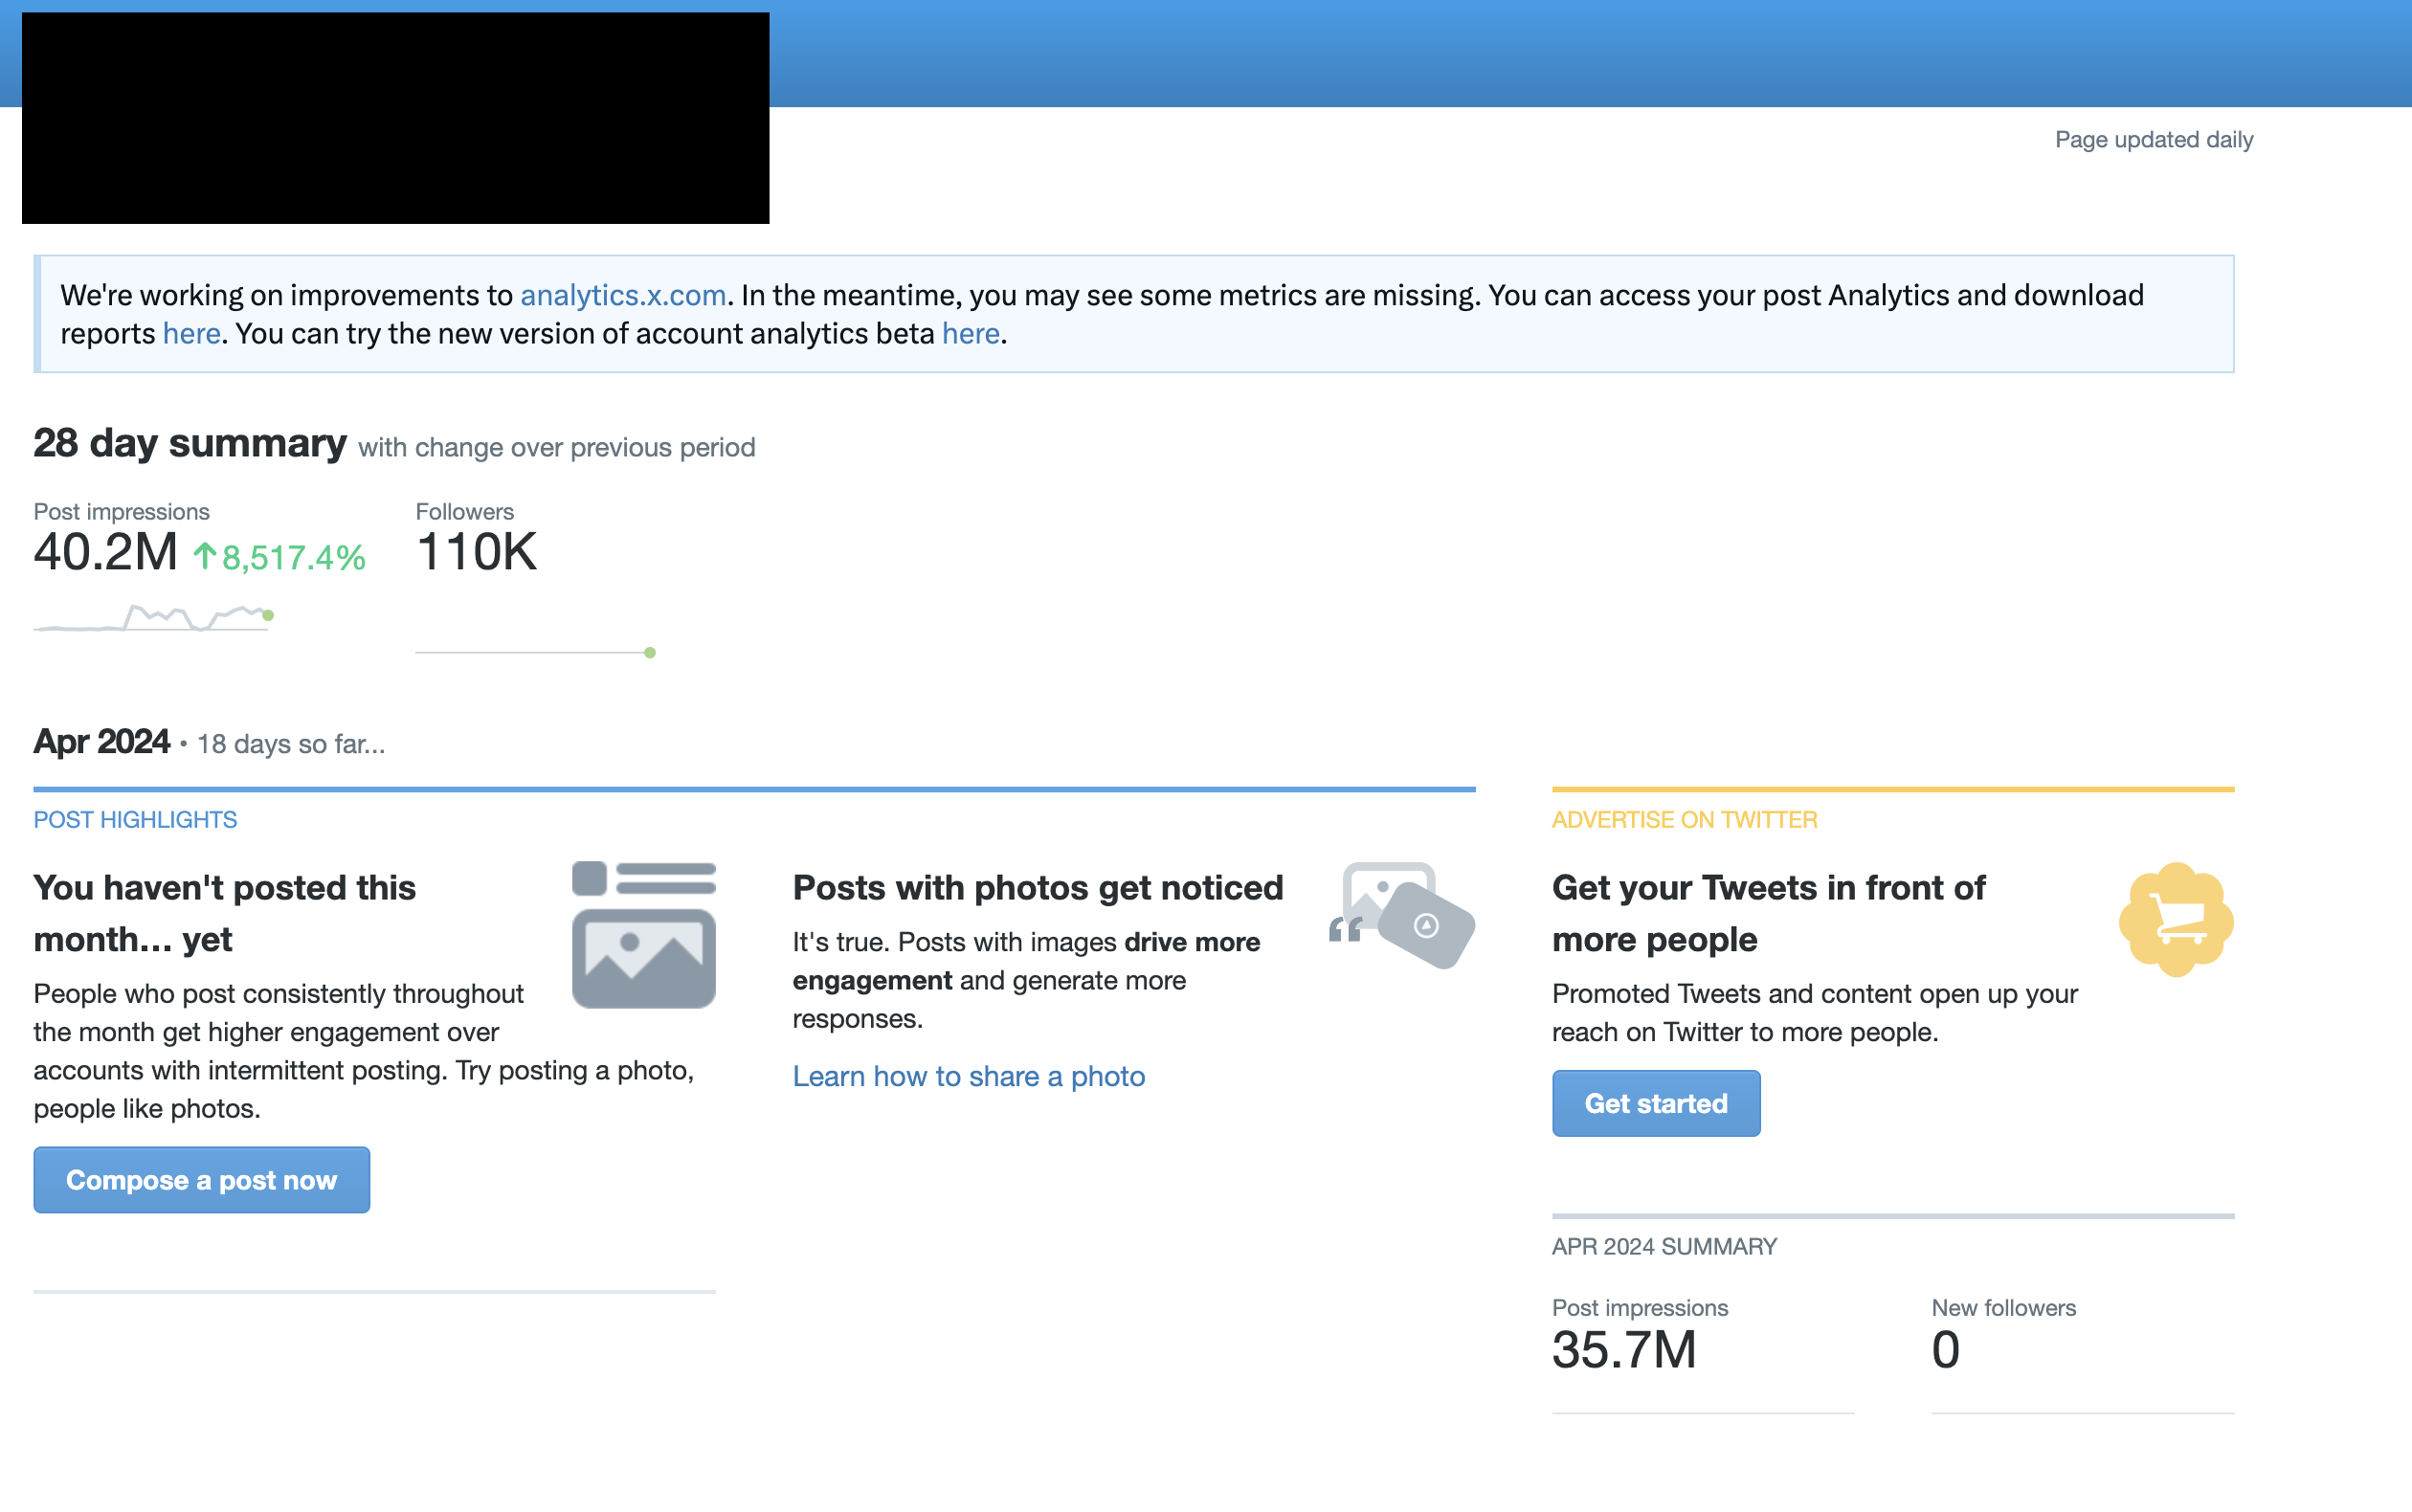Click the 35.7M monthly impressions value
Screen dimensions: 2412x1512
(1624, 1350)
